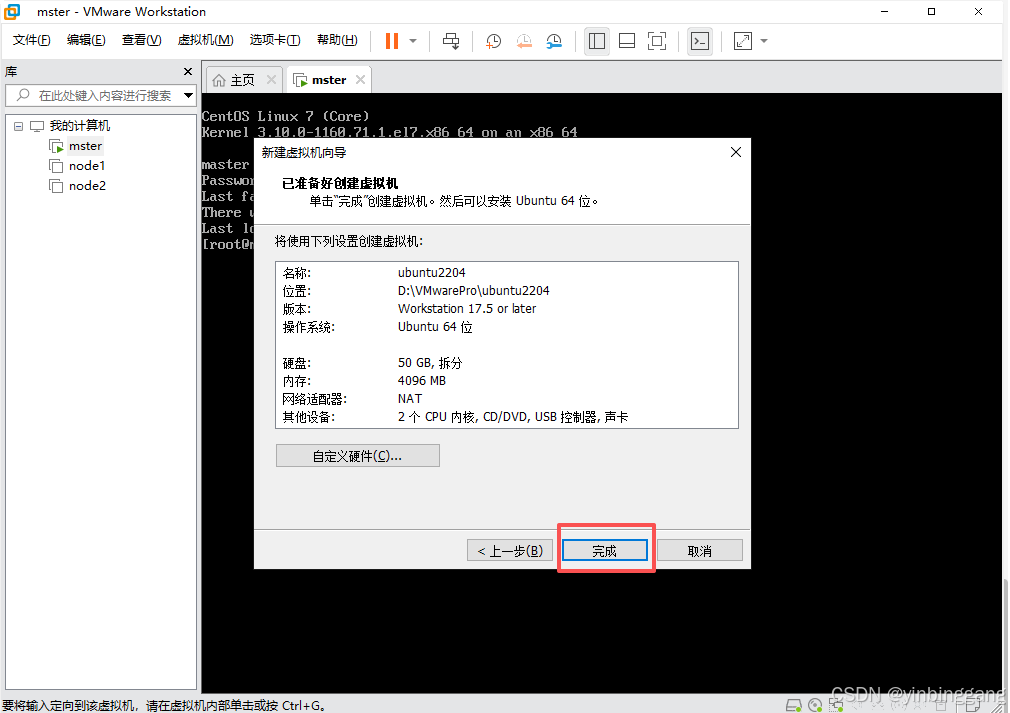Focus the library search input field
This screenshot has height=713, width=1010.
click(100, 95)
